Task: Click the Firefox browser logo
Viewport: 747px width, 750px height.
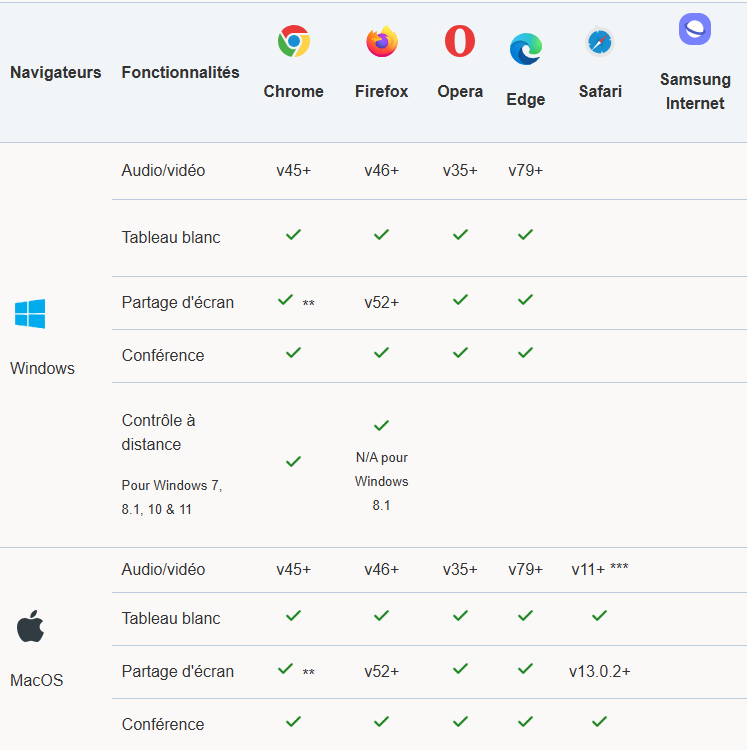Action: click(381, 42)
